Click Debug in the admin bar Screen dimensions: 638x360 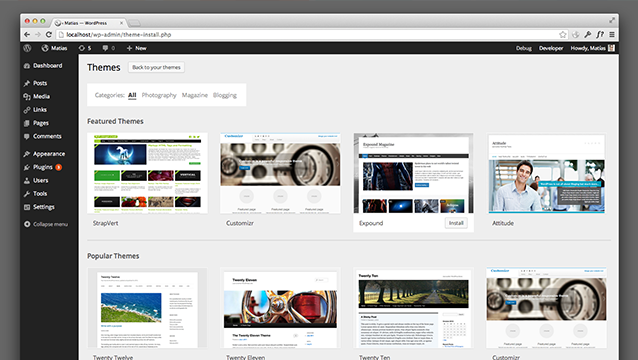[524, 48]
